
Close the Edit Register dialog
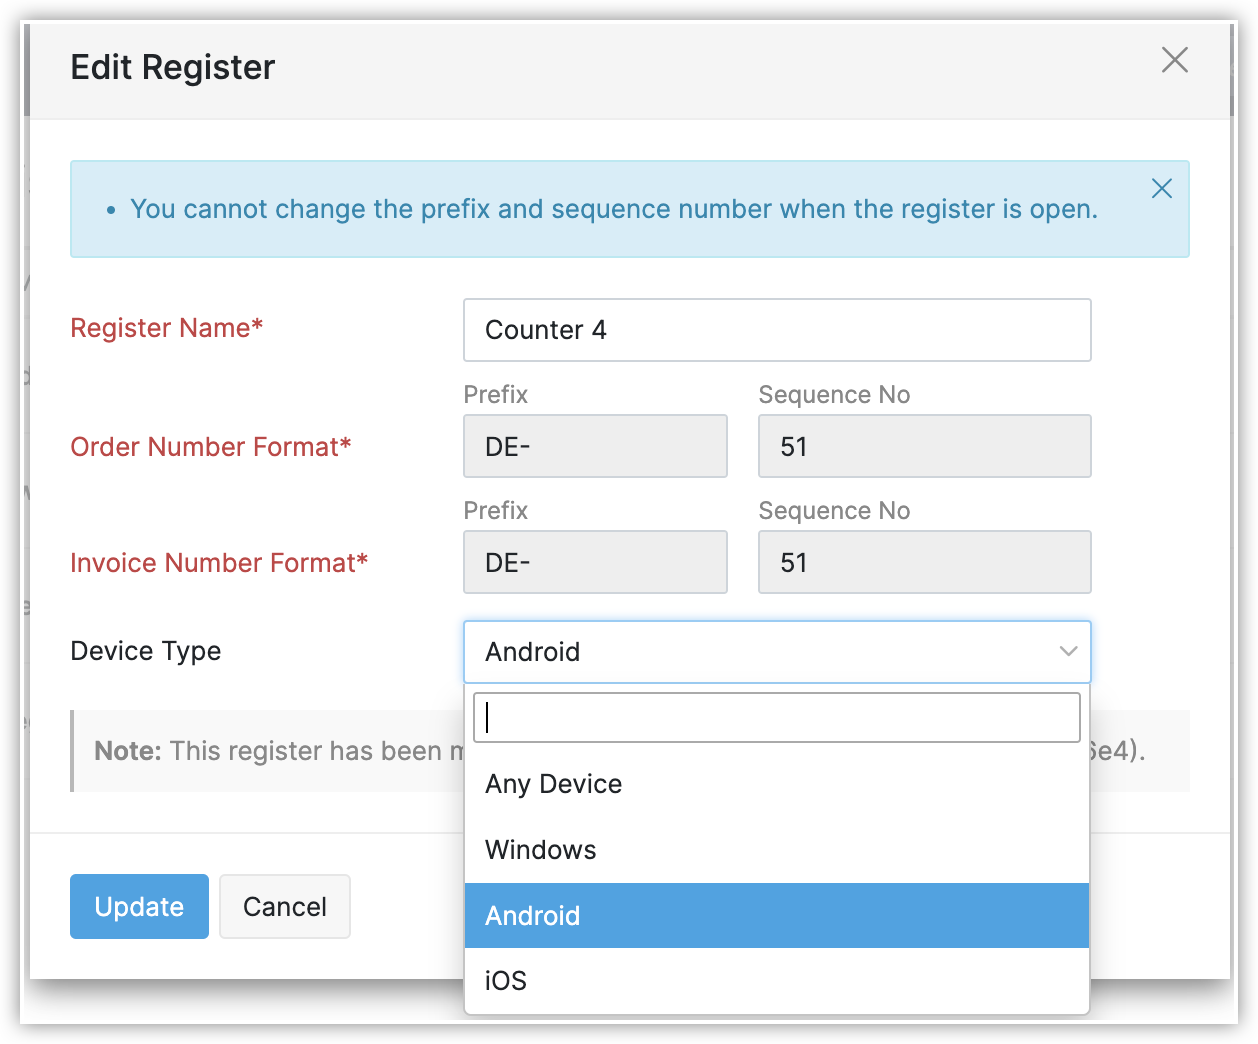click(1175, 60)
